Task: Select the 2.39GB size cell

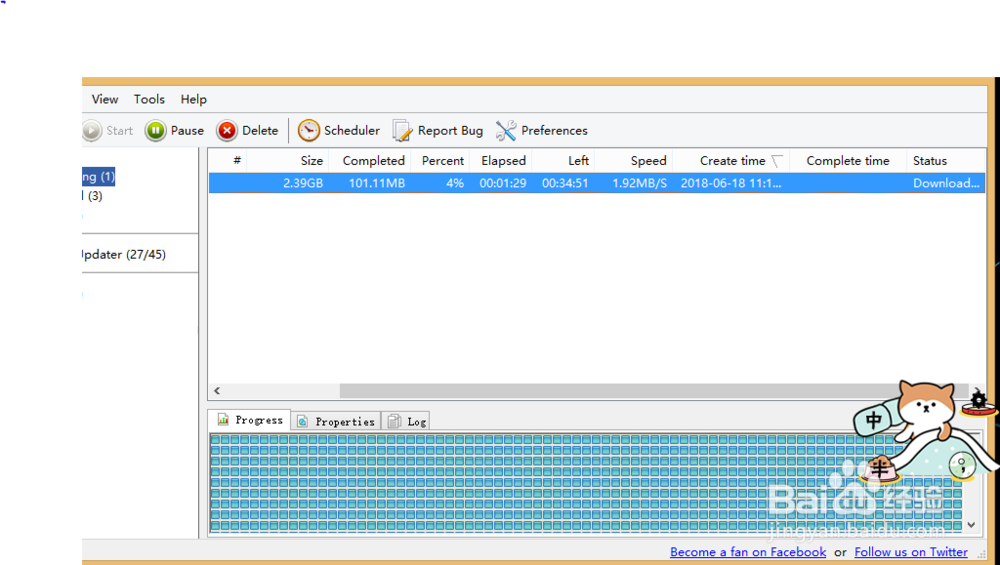Action: click(303, 184)
